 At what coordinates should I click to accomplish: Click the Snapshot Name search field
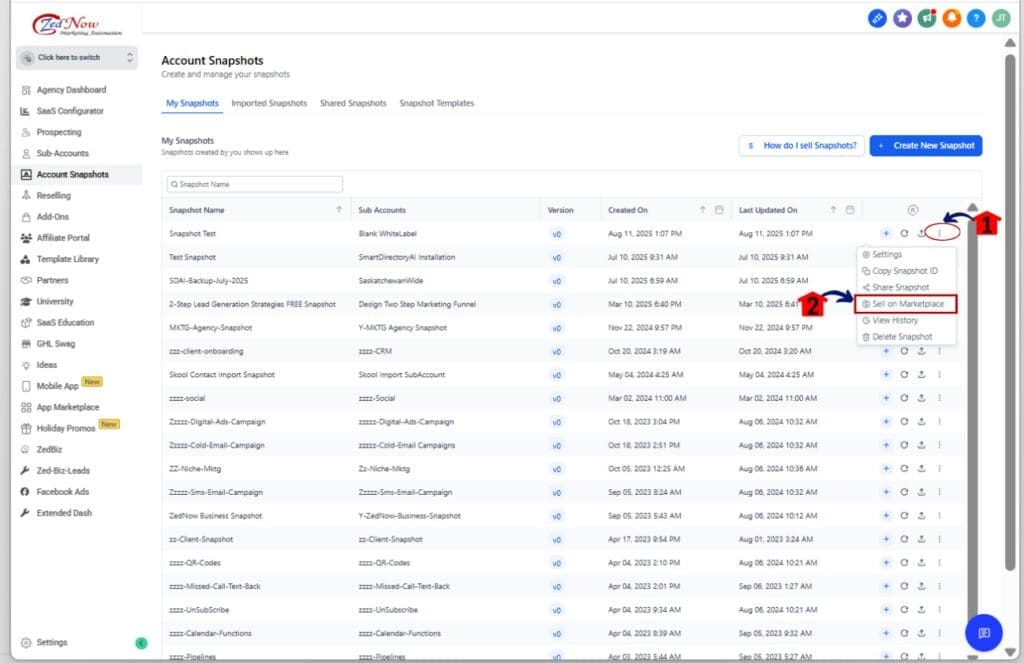[255, 185]
